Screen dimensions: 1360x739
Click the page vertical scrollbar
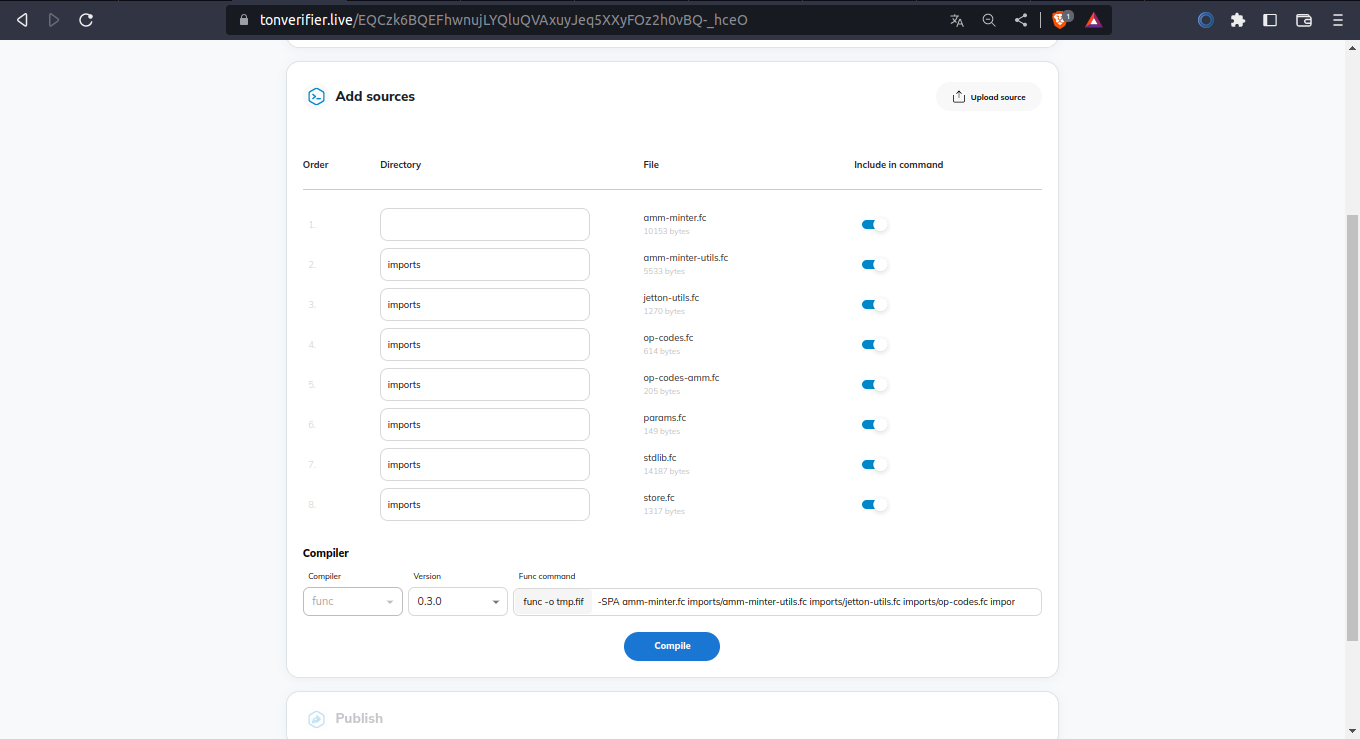(1353, 427)
